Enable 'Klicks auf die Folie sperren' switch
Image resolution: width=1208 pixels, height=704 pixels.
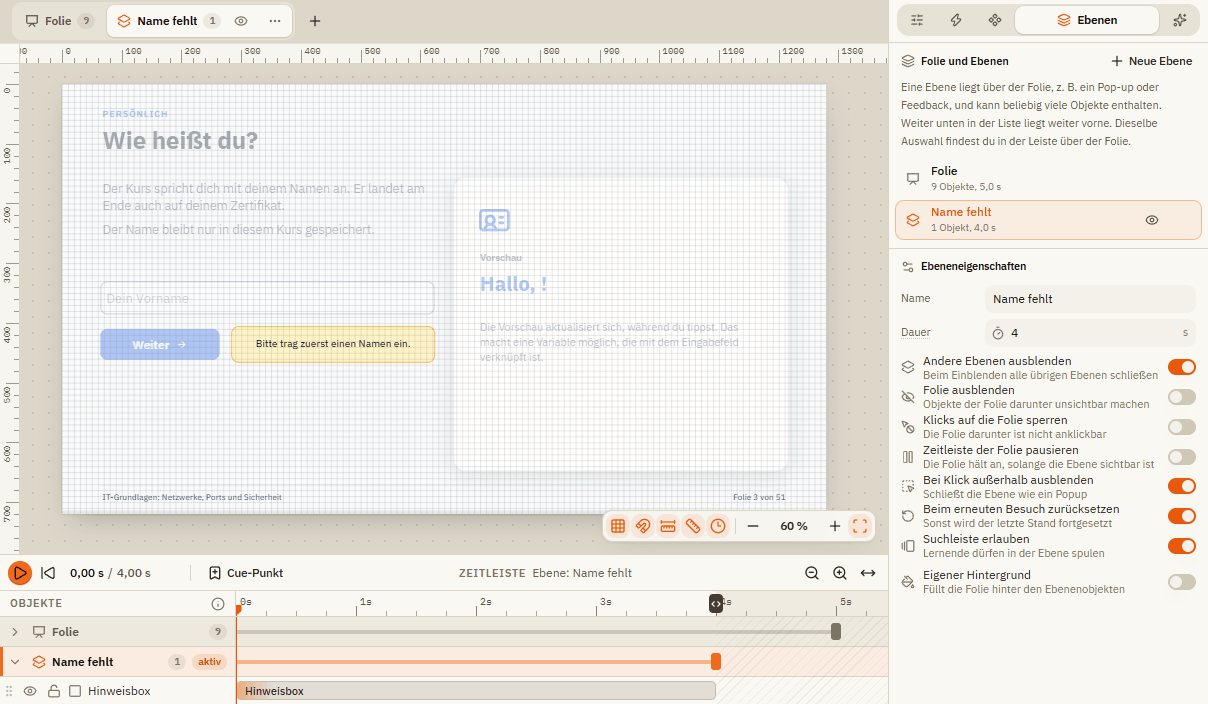[x=1182, y=427]
